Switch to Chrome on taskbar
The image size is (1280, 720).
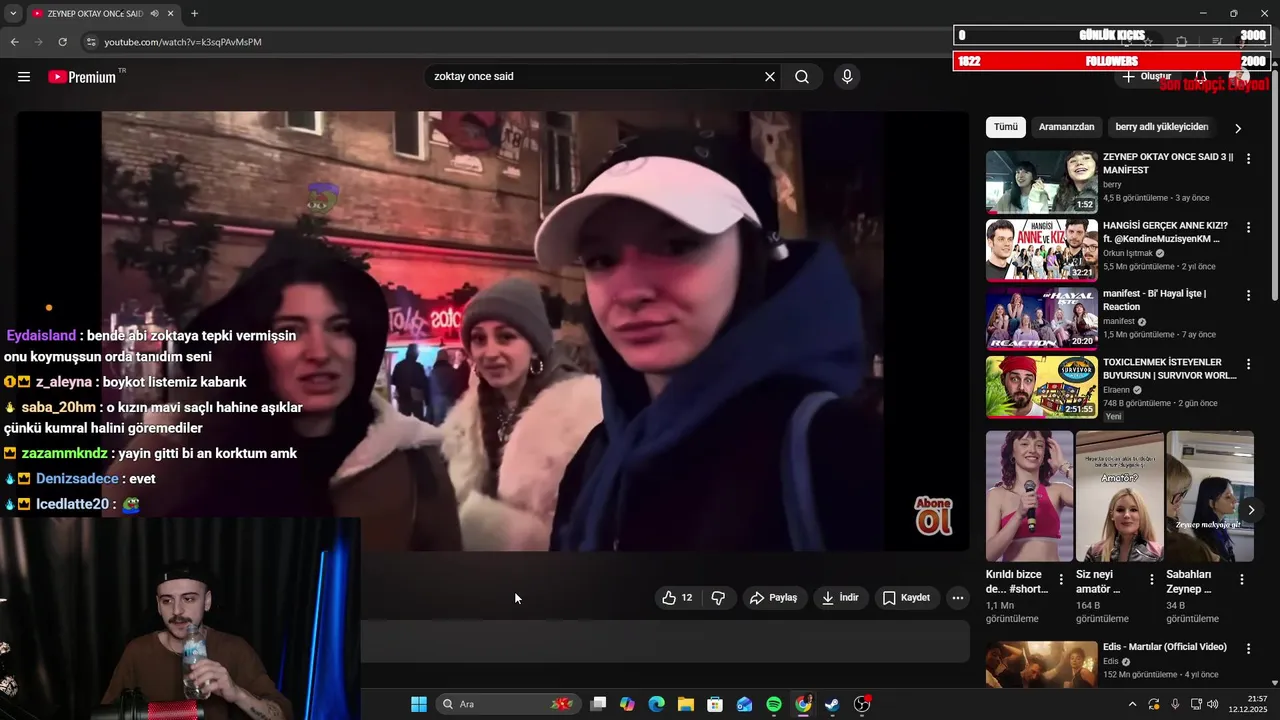803,704
